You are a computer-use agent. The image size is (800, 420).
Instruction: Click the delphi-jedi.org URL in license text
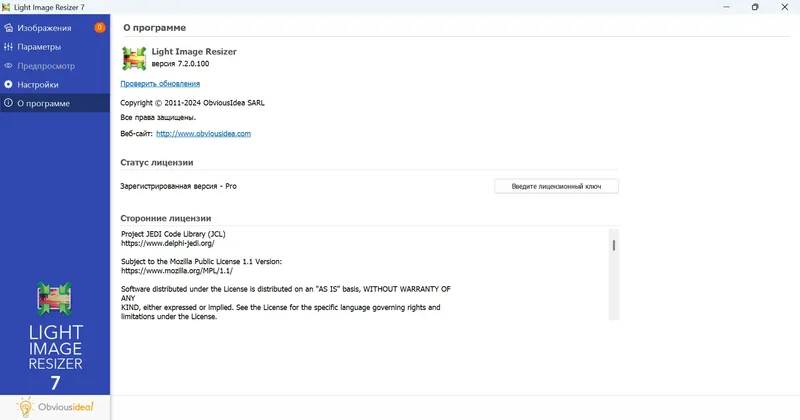tap(167, 243)
